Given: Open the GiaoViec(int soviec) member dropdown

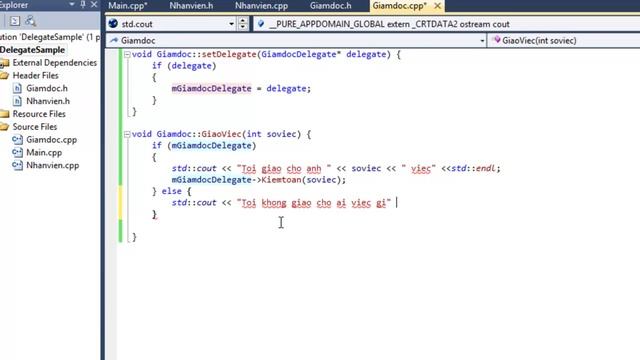Looking at the screenshot, I should 565,40.
